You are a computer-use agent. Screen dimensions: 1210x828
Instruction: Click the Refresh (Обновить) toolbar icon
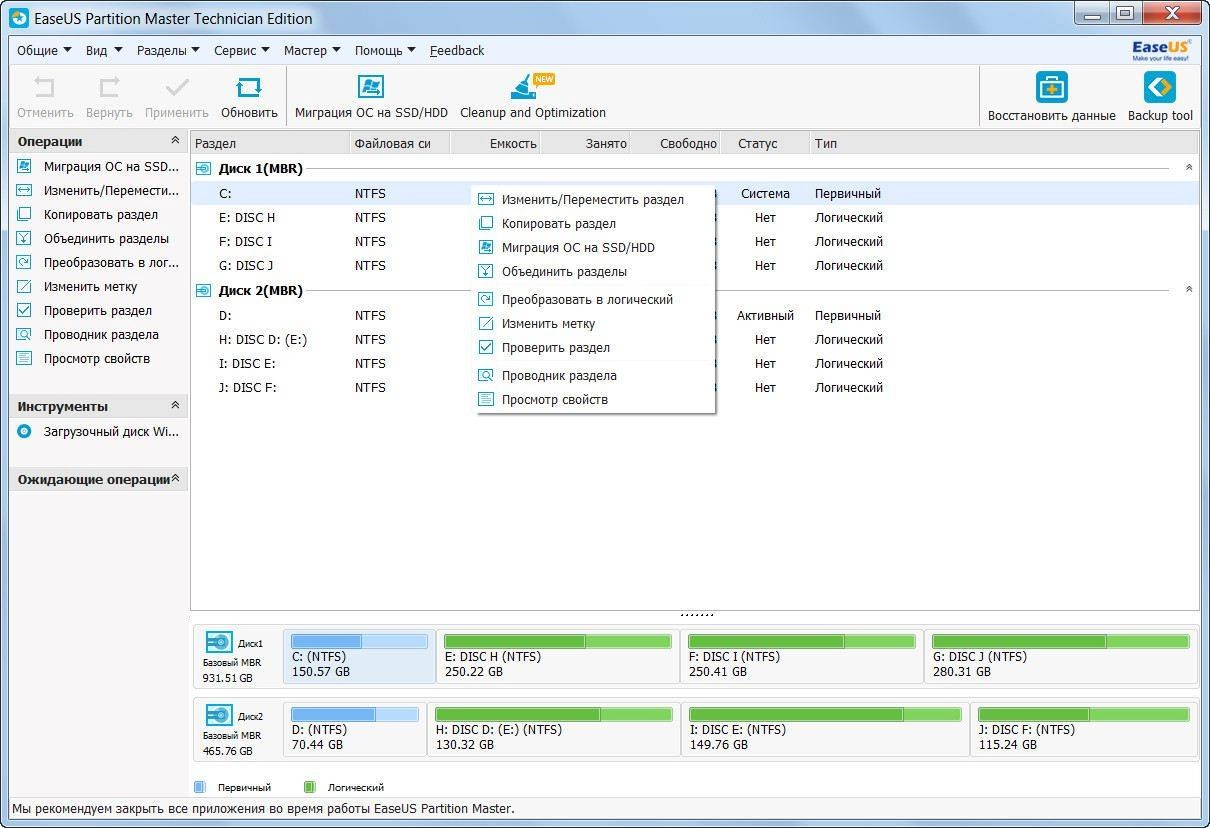249,87
